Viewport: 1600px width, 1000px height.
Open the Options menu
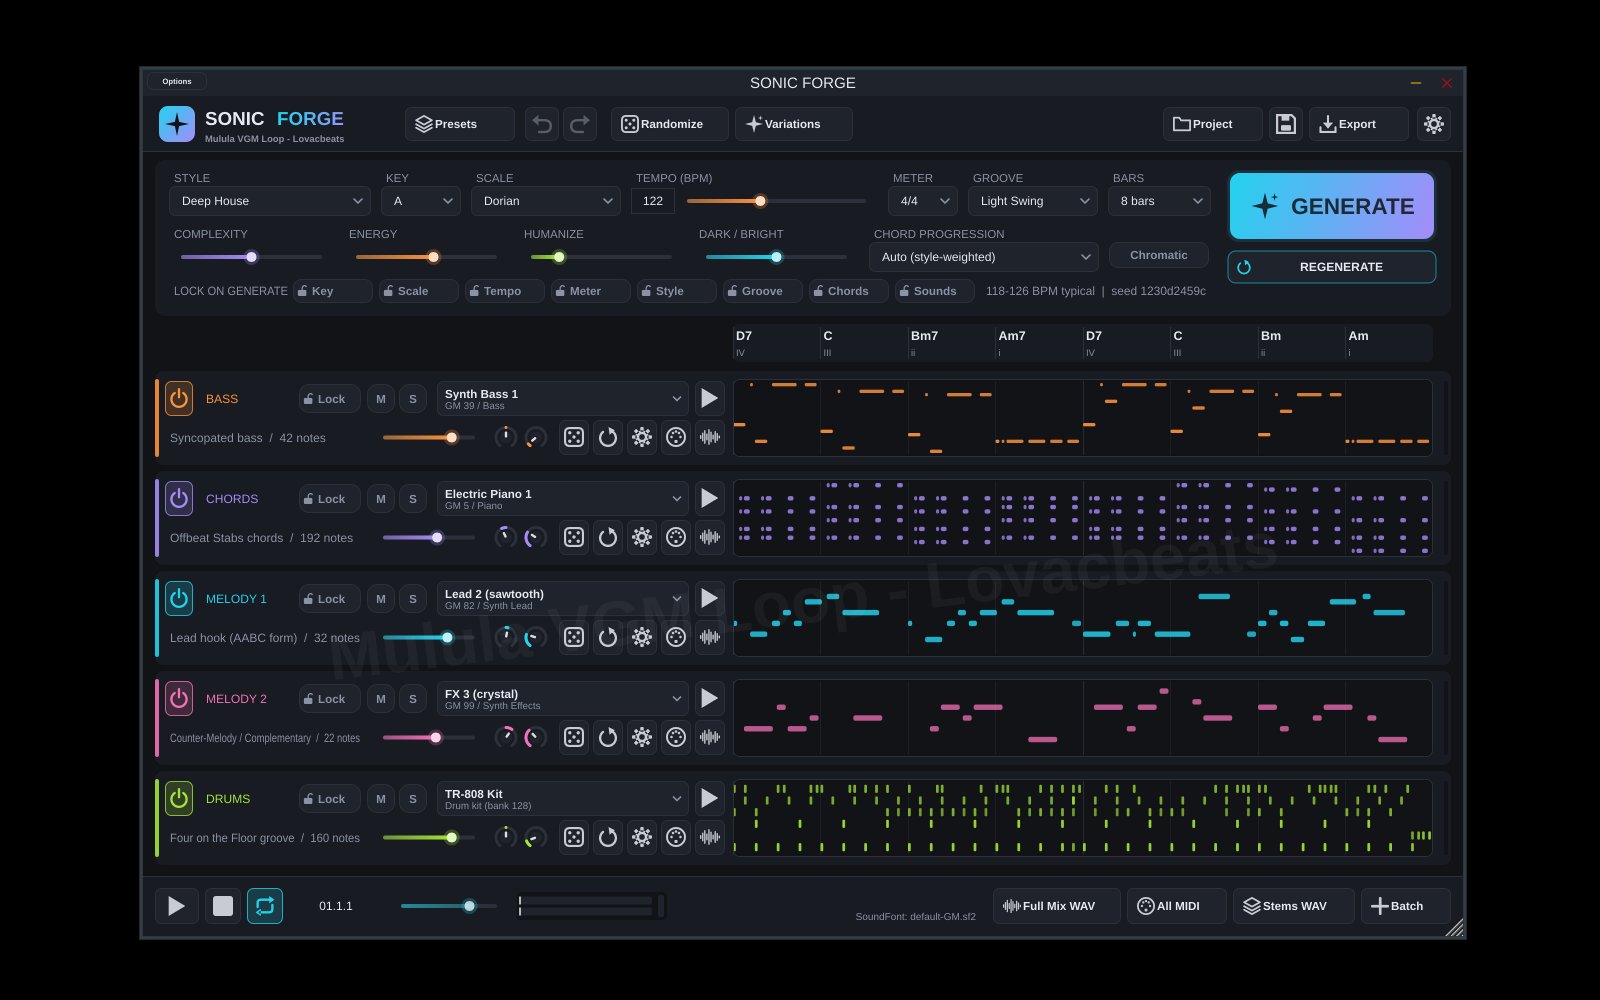(177, 82)
